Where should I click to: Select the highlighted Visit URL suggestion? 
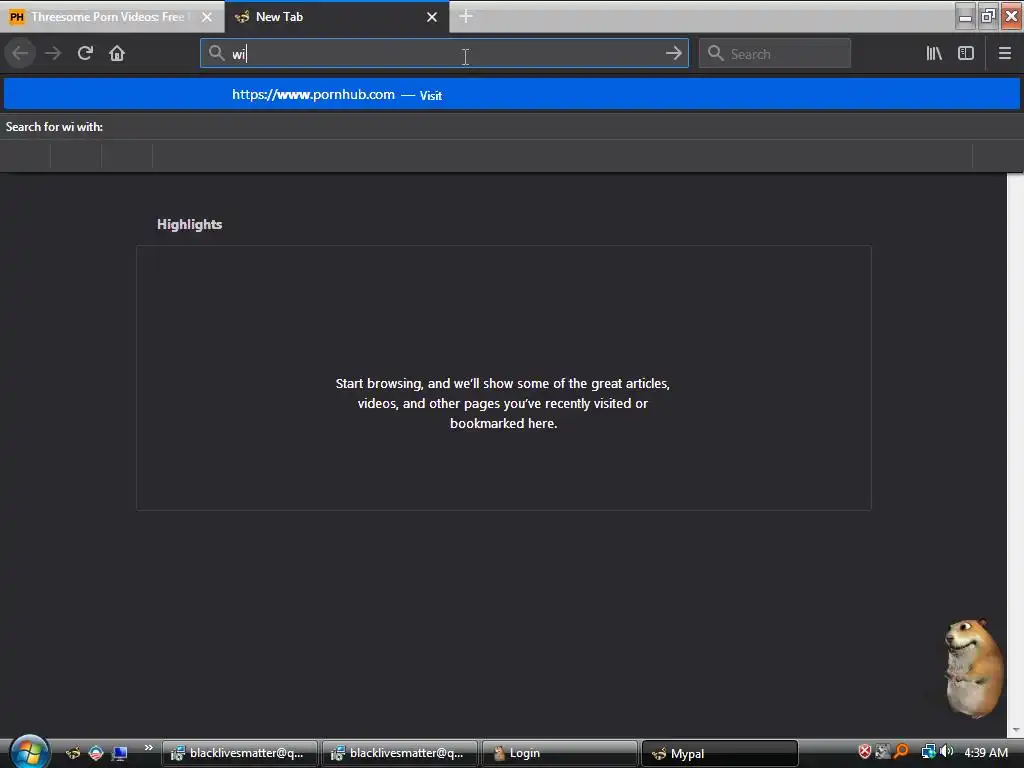pos(511,95)
